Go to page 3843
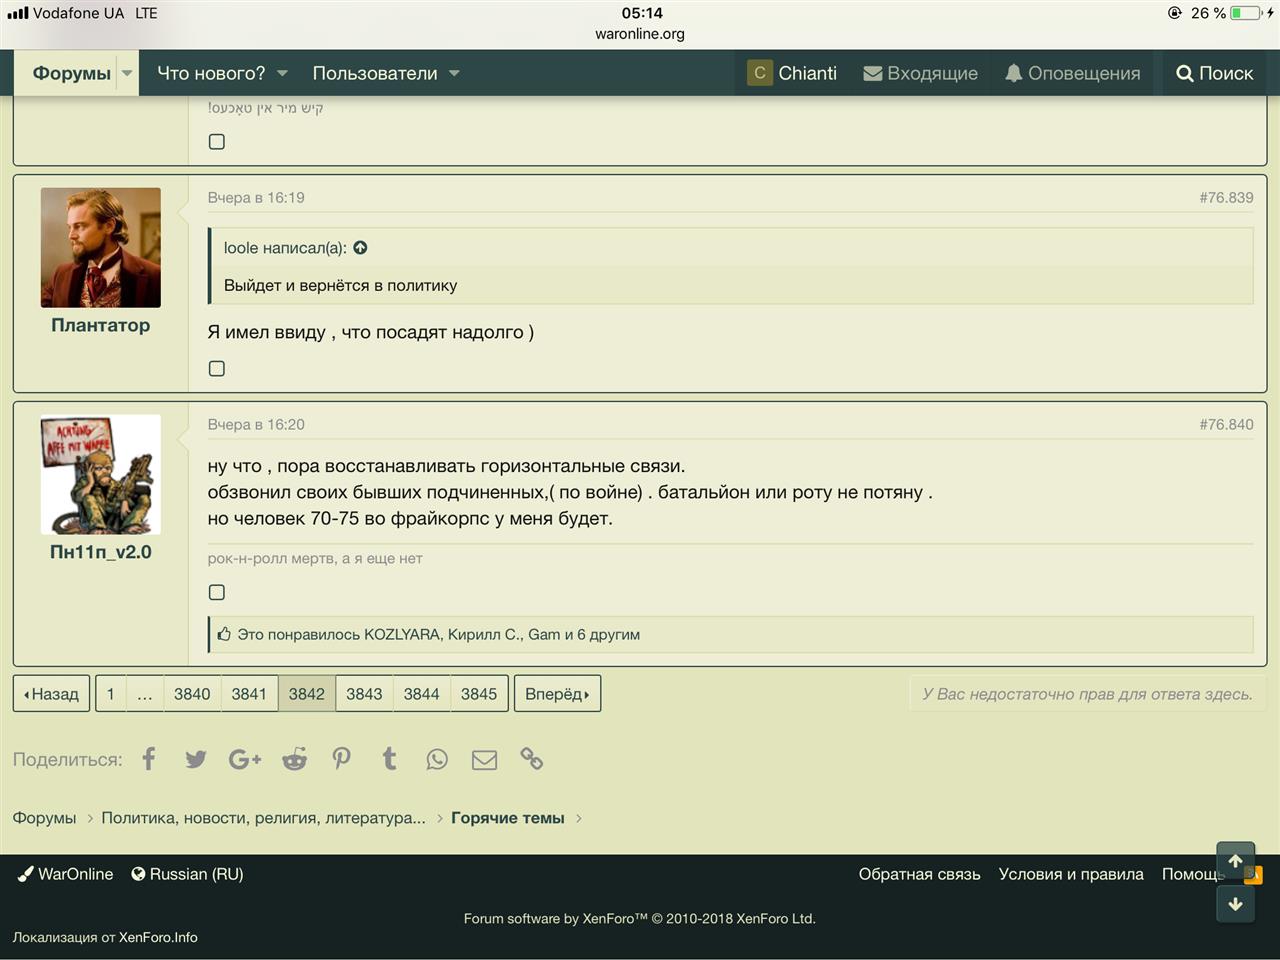Image resolution: width=1280 pixels, height=960 pixels. point(364,694)
